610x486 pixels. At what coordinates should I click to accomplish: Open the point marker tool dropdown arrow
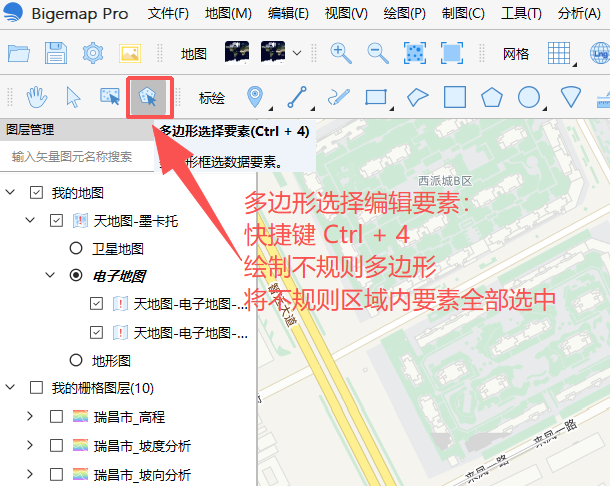270,109
